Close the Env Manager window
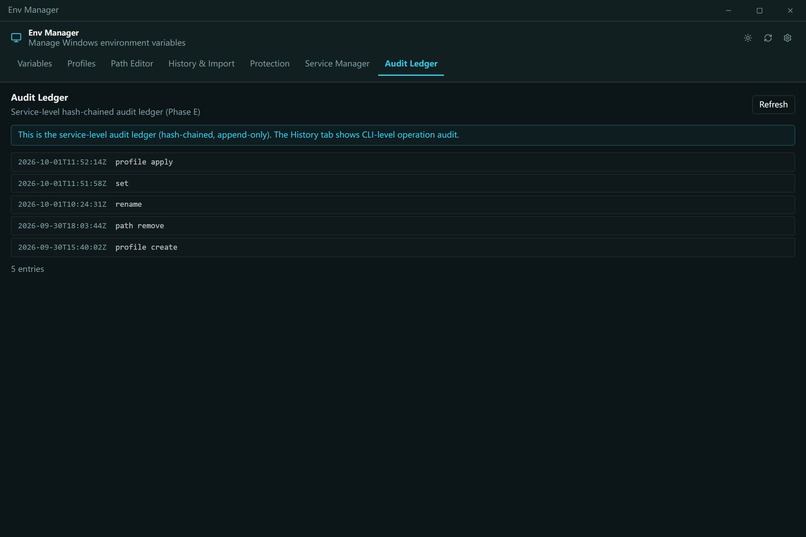Viewport: 806px width, 537px height. pos(790,10)
